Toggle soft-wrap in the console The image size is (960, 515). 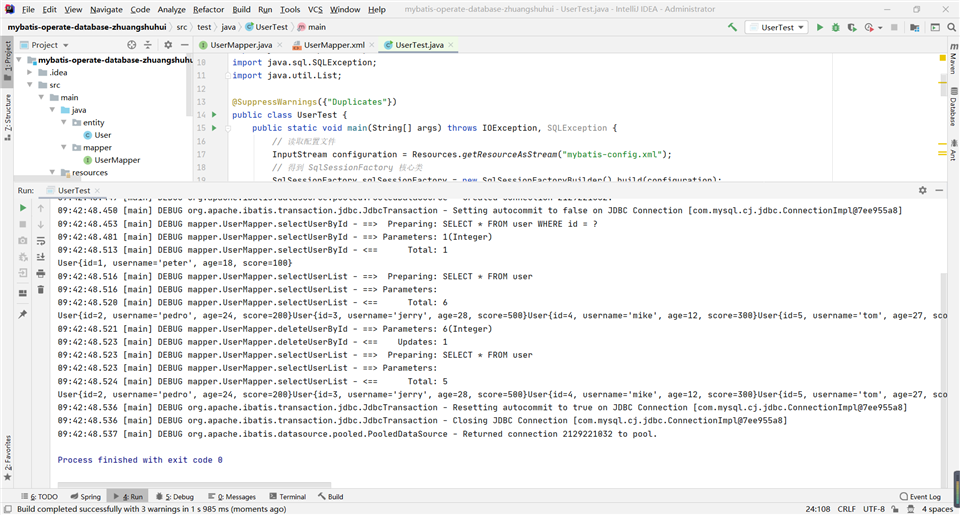click(x=40, y=241)
